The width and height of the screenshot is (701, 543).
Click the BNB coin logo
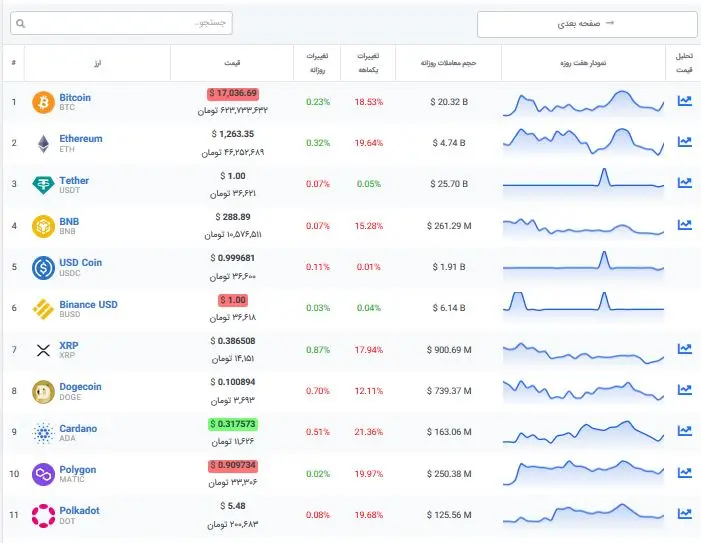pyautogui.click(x=43, y=226)
